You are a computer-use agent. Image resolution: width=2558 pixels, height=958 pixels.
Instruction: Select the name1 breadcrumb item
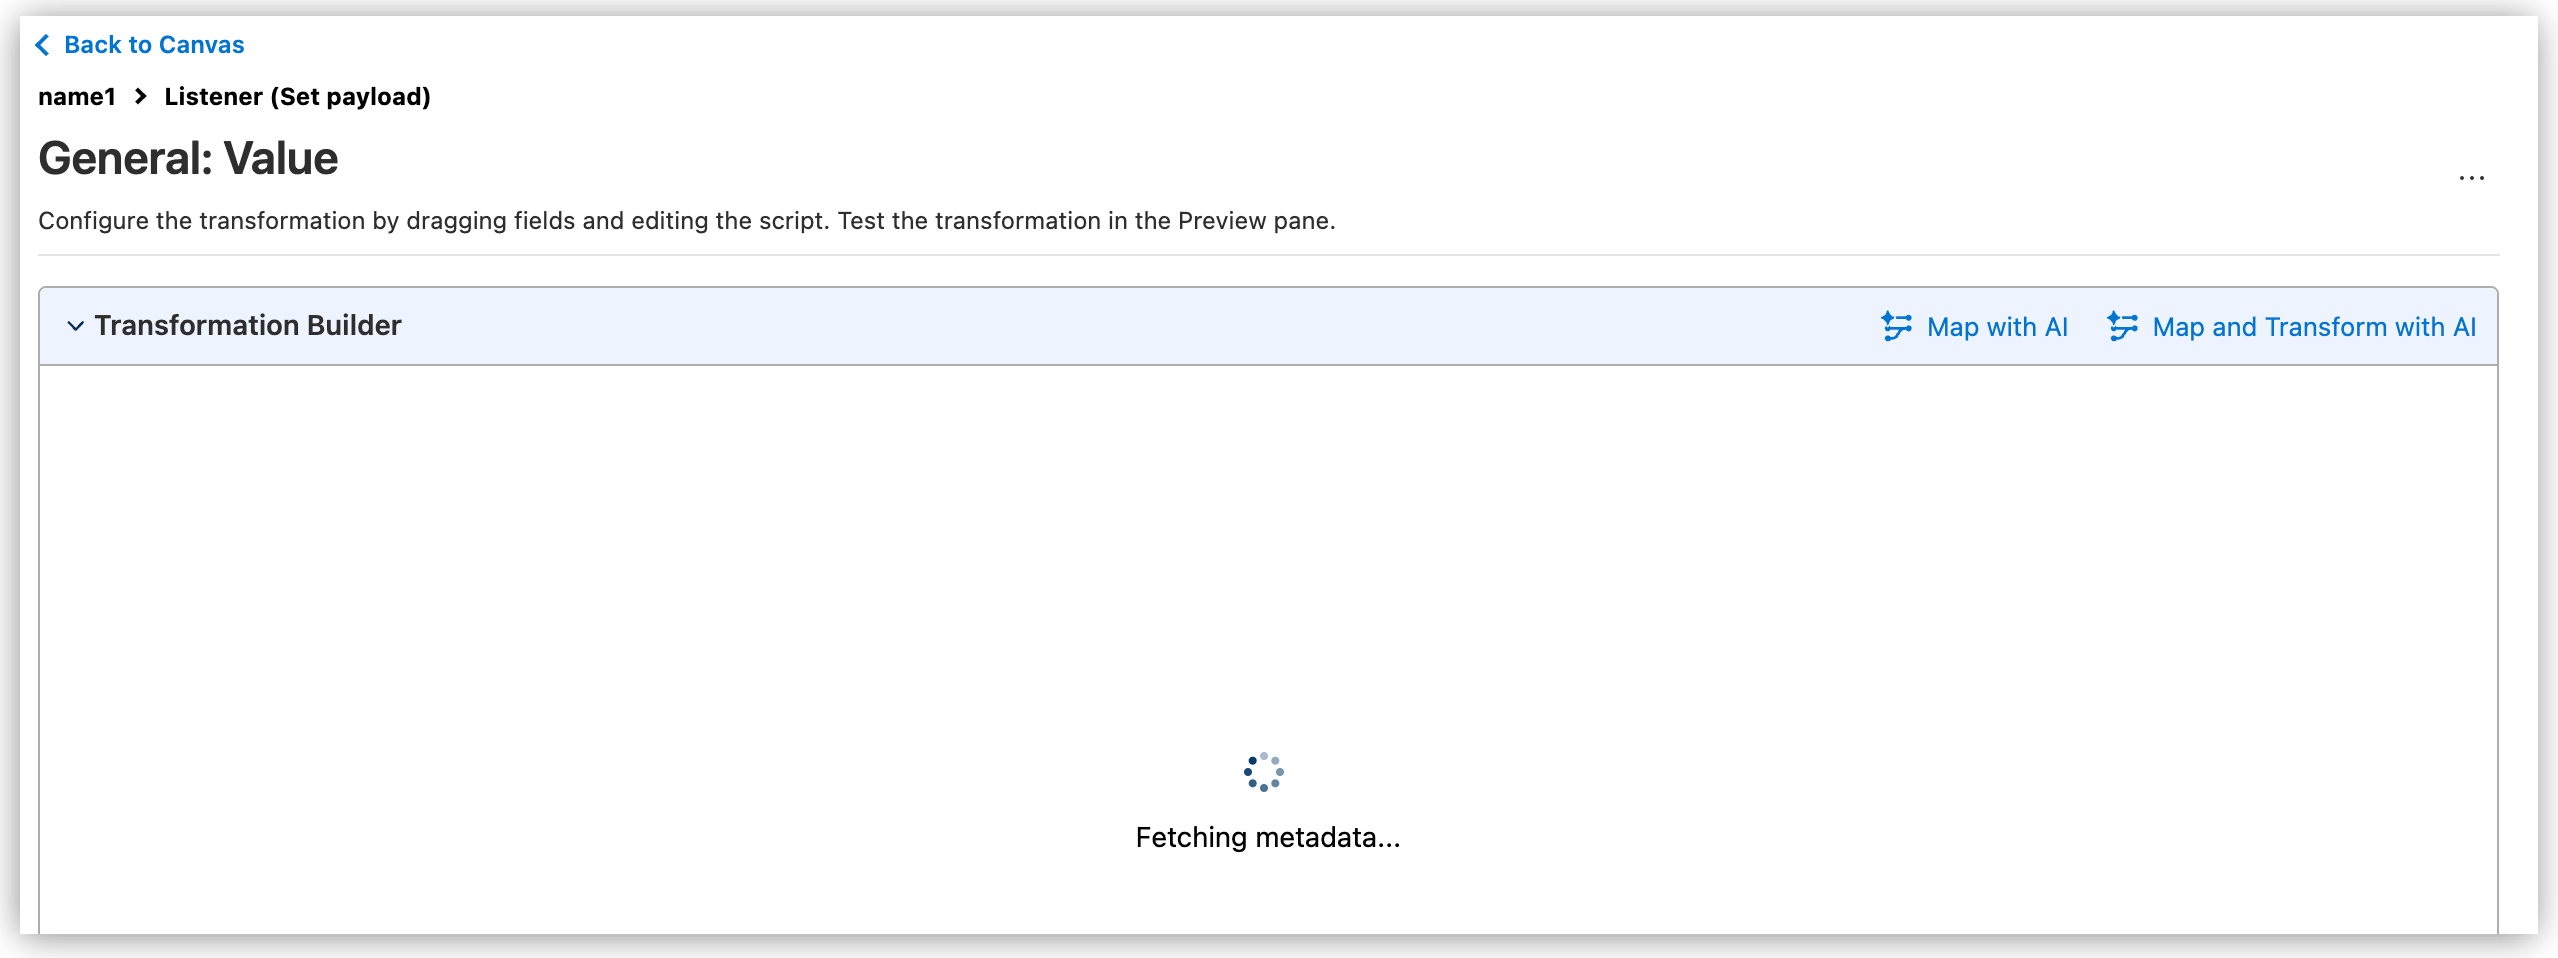coord(78,97)
